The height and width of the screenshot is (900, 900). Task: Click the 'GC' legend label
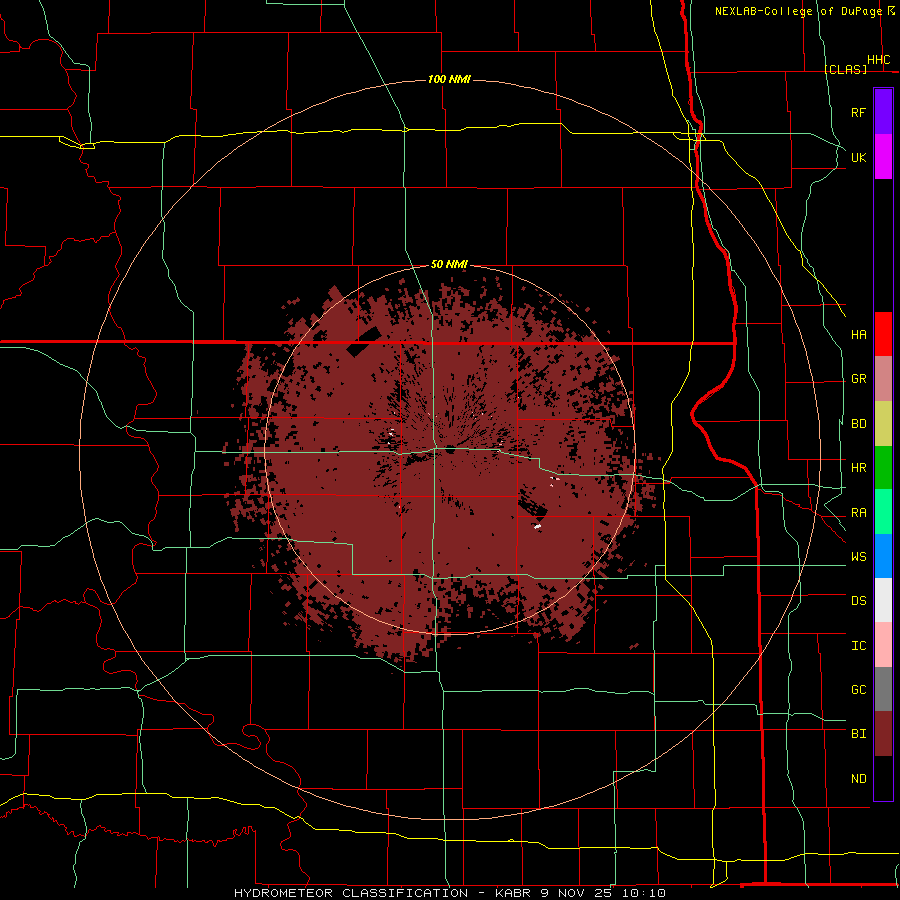pos(859,690)
